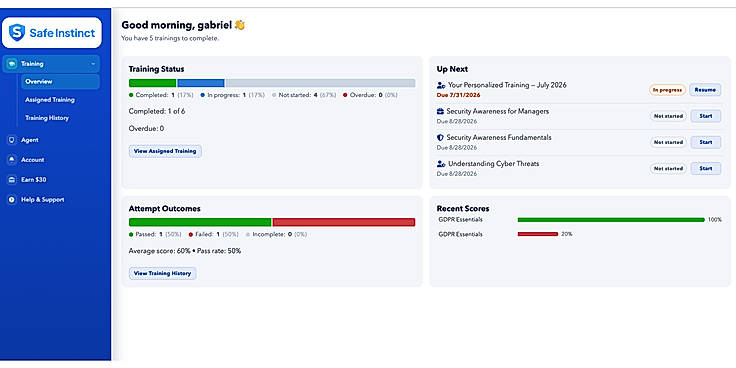Click the 20% GDPR Essentials score bar
The height and width of the screenshot is (368, 736).
(537, 234)
